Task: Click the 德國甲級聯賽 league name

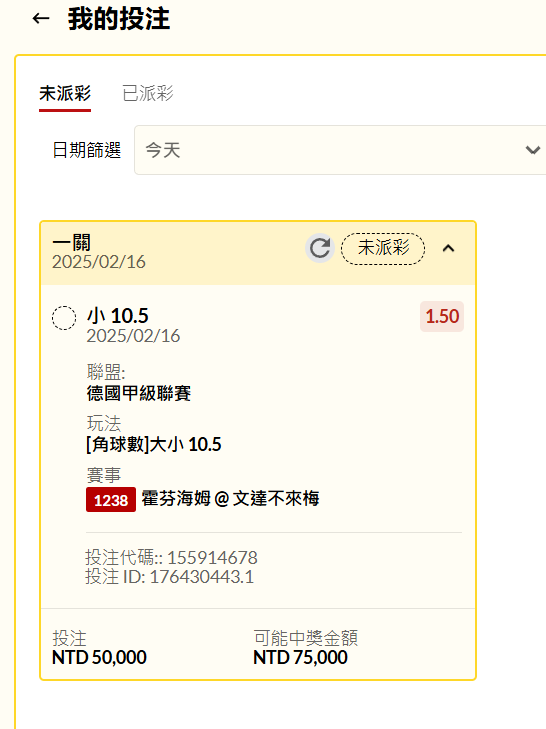Action: point(139,393)
